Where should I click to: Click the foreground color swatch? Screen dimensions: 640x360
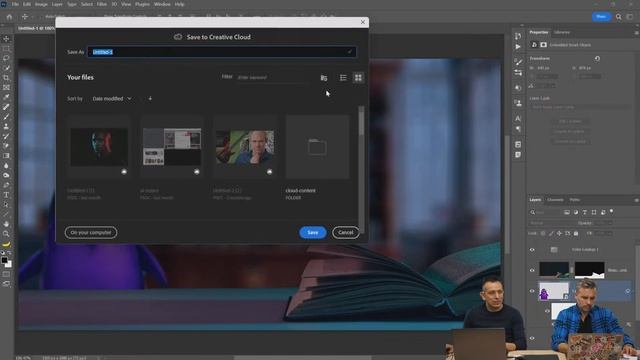(x=4, y=260)
